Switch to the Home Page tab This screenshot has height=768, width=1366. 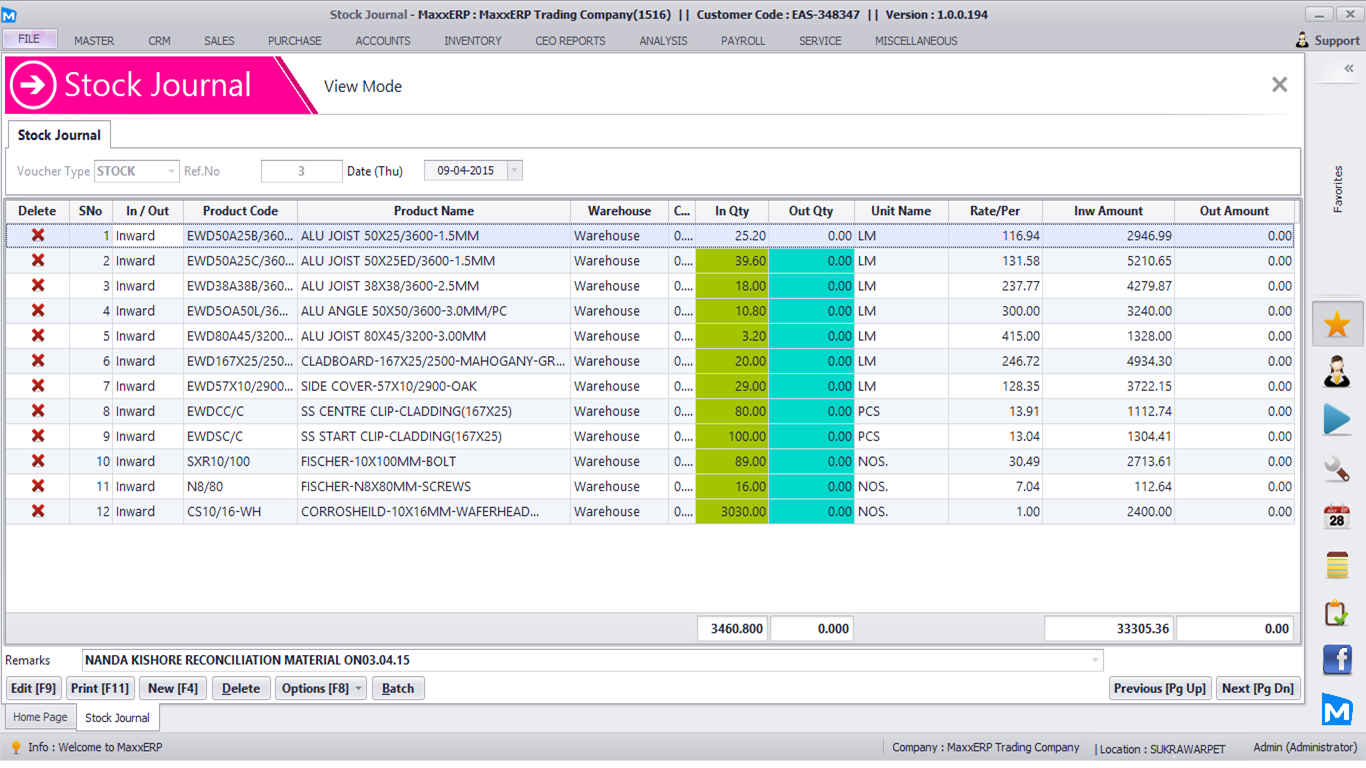[x=40, y=717]
